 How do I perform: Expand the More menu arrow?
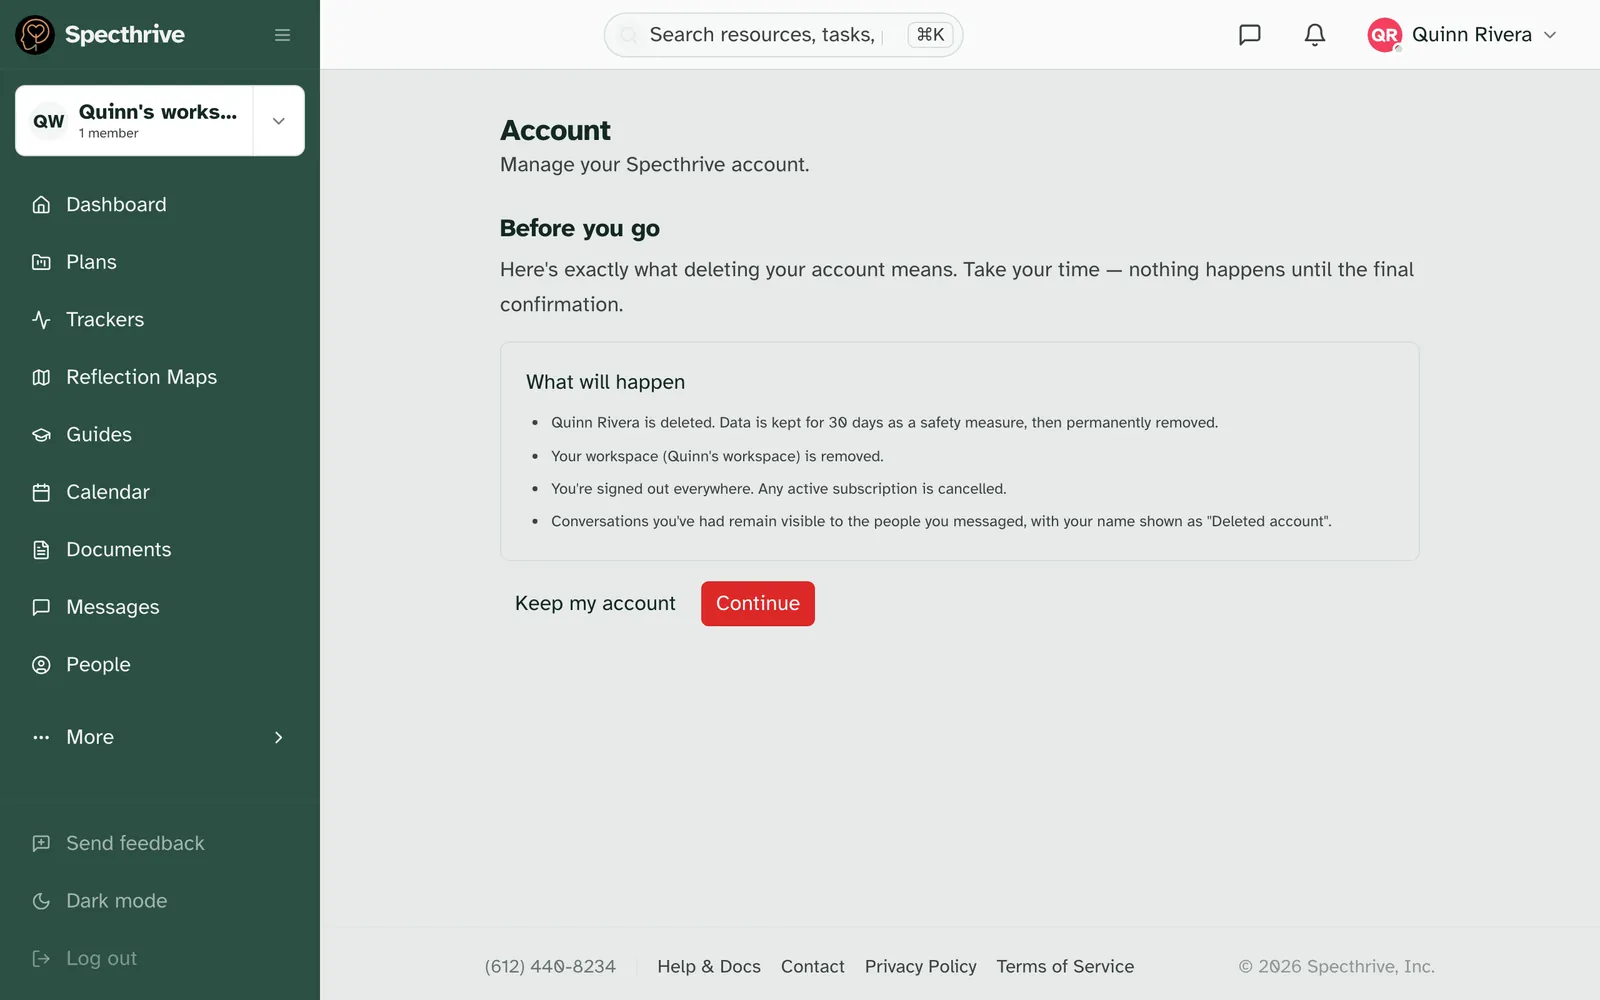click(279, 738)
